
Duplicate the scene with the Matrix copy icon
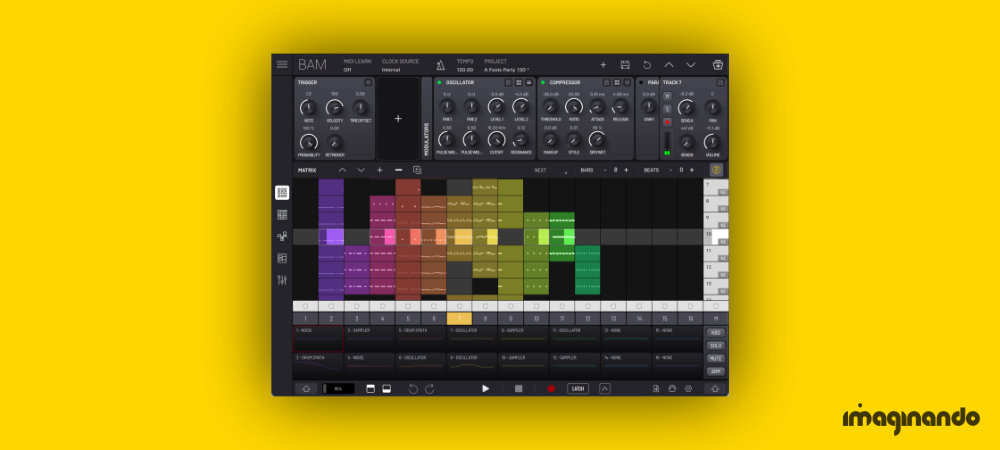coord(417,170)
